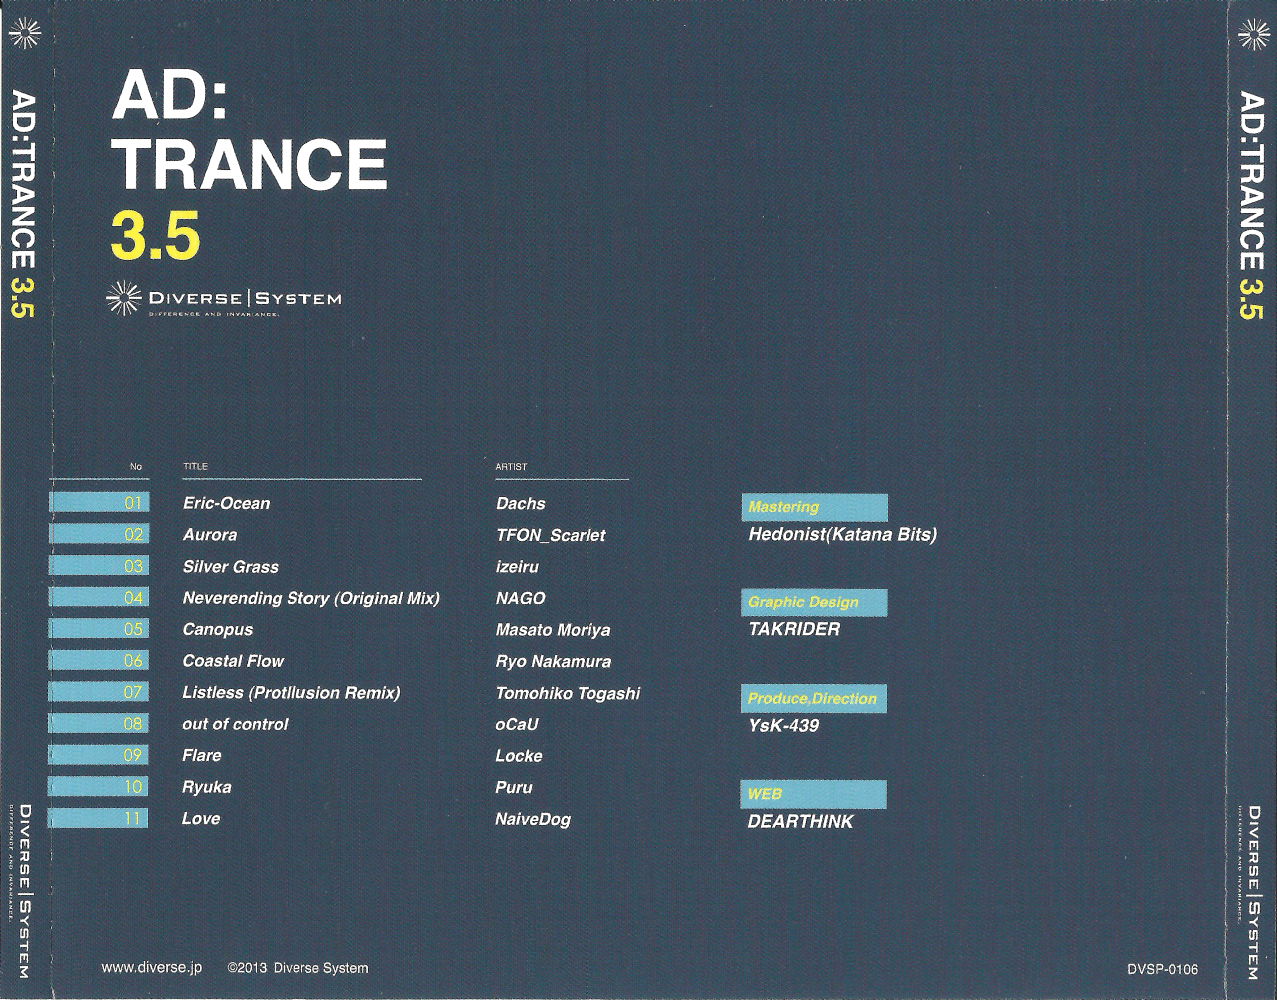Click the starburst icon beside Diverse System
Image resolution: width=1277 pixels, height=1000 pixels.
pyautogui.click(x=123, y=298)
